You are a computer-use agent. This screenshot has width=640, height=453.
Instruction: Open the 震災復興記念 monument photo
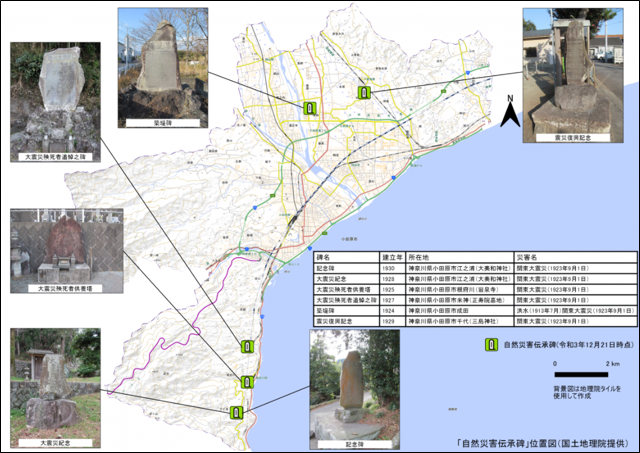(x=573, y=76)
